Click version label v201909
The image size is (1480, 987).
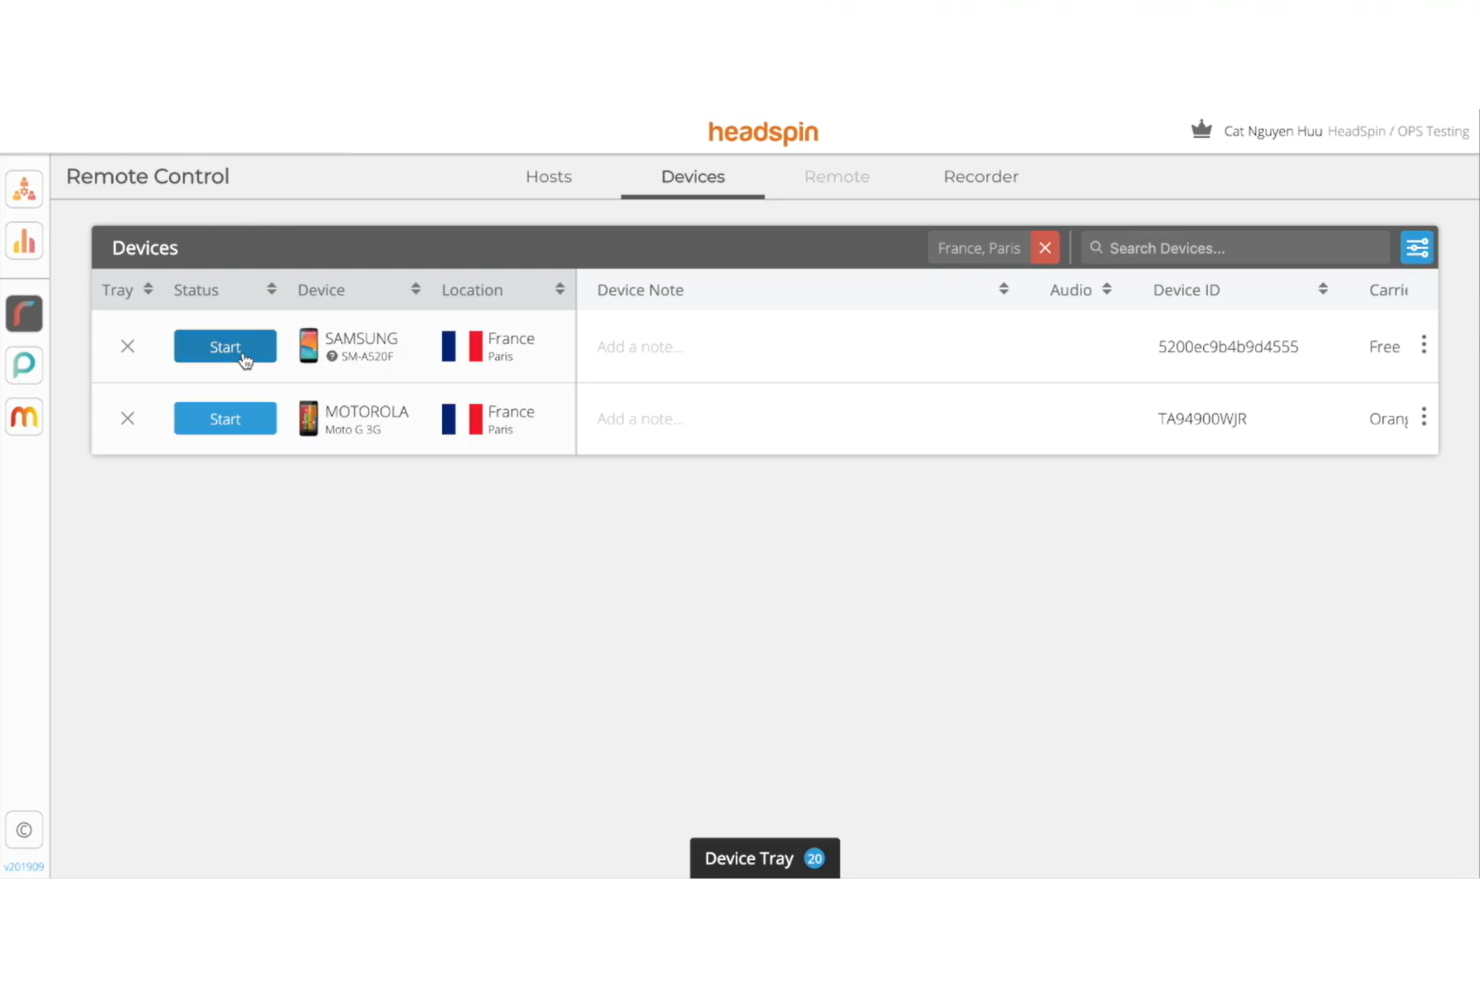point(24,867)
